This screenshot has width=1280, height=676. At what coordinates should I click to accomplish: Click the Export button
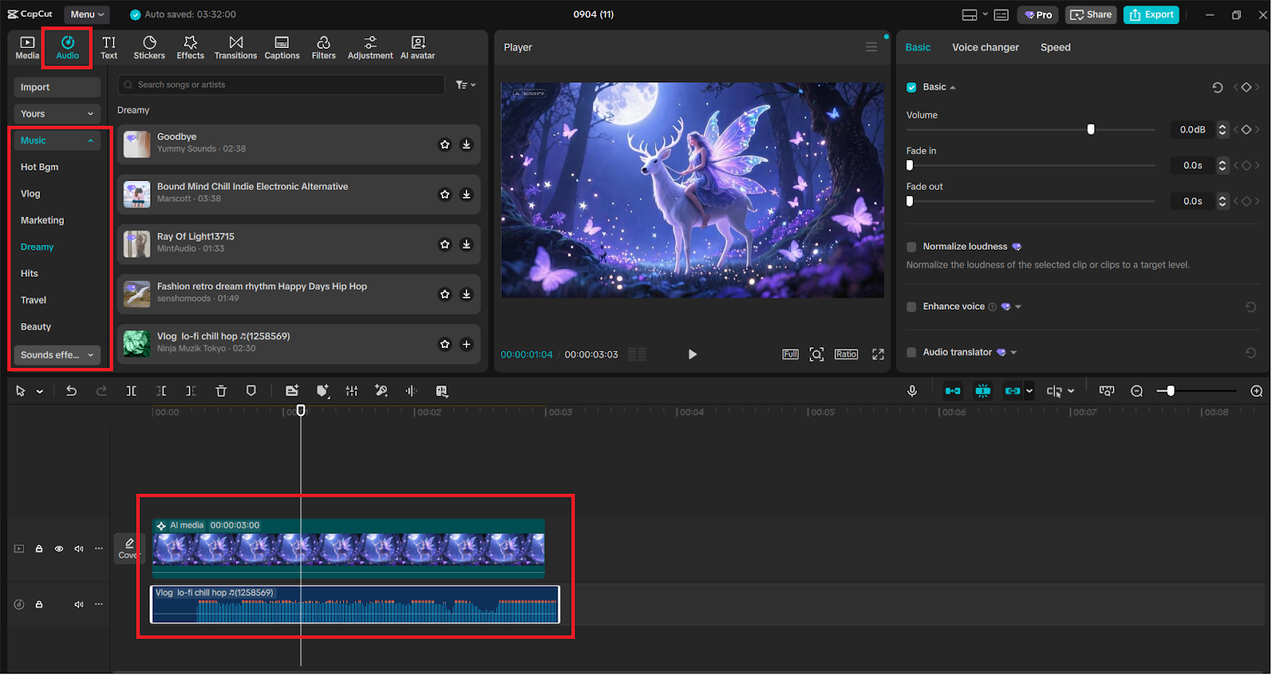1151,15
